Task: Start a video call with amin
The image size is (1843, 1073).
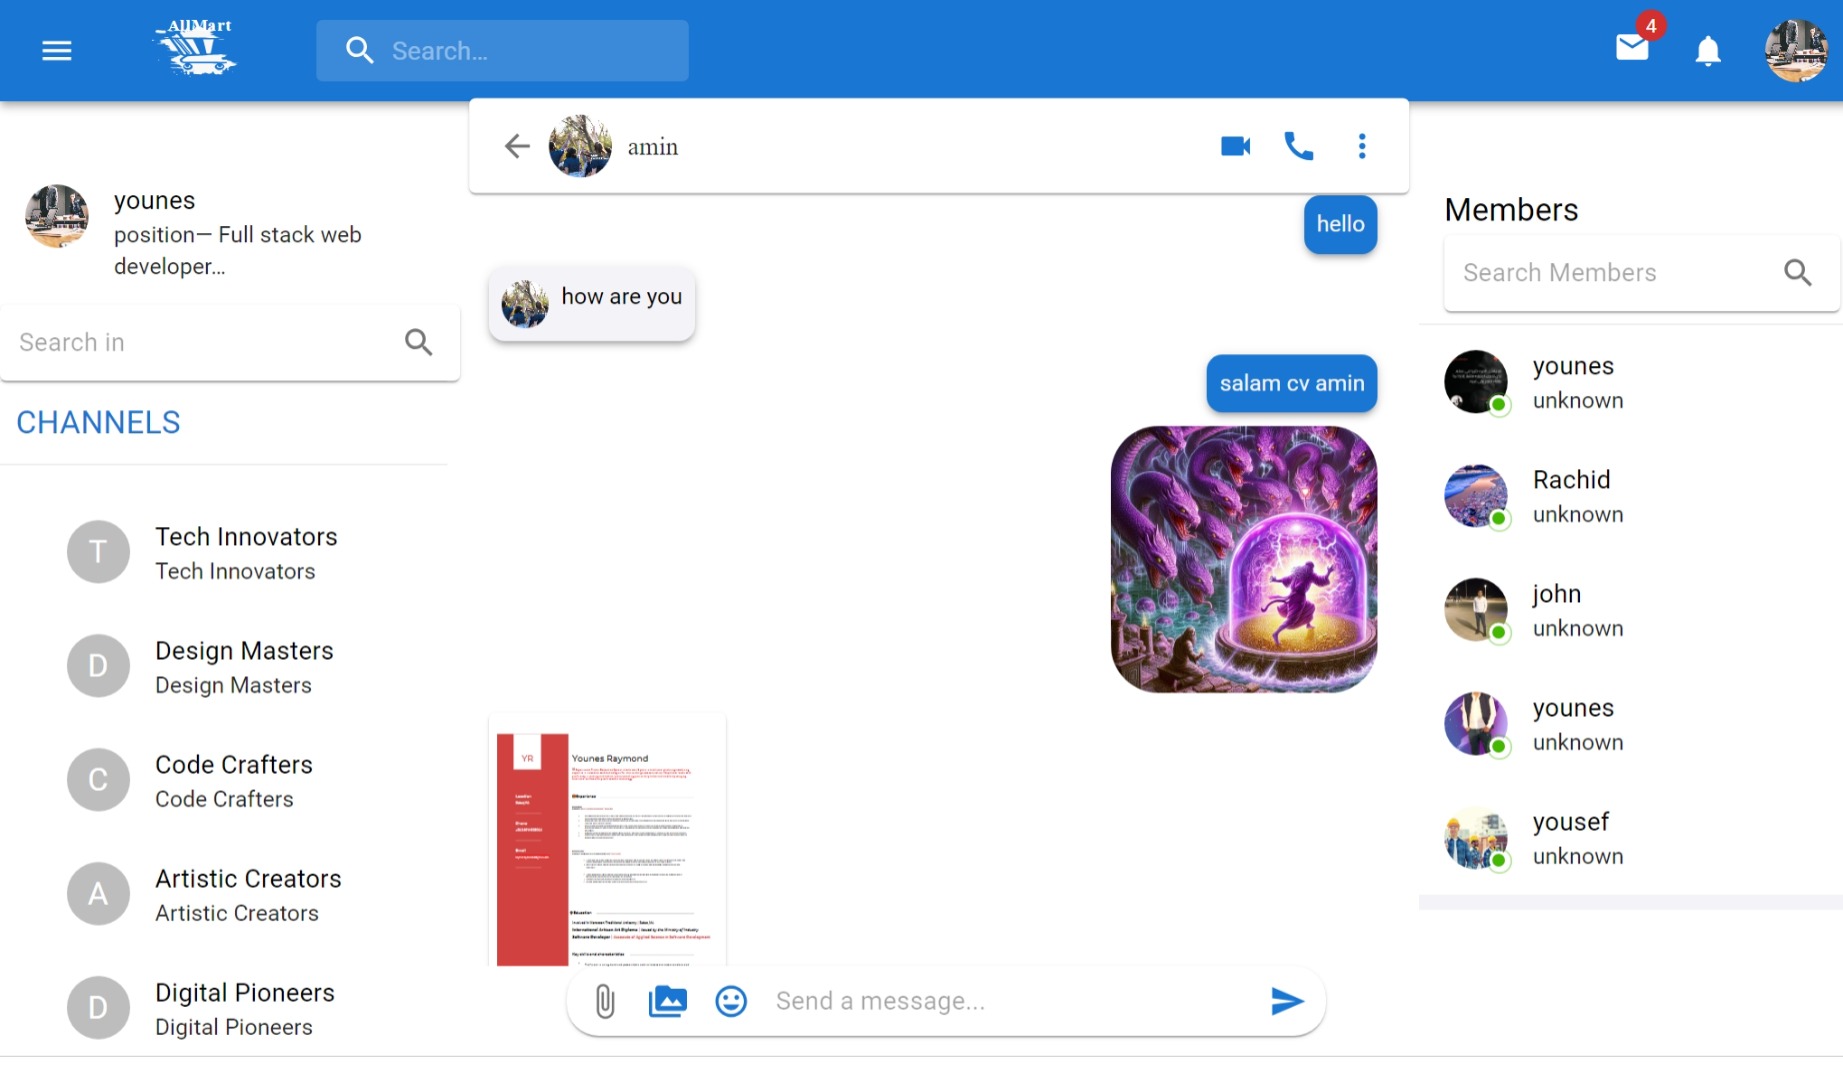Action: 1236,146
